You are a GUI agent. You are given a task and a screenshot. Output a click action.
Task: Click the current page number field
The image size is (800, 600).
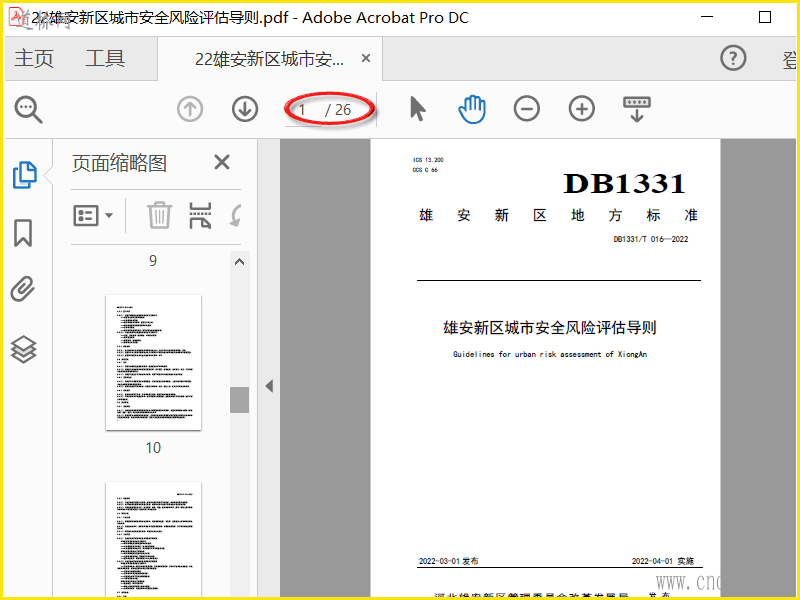303,110
